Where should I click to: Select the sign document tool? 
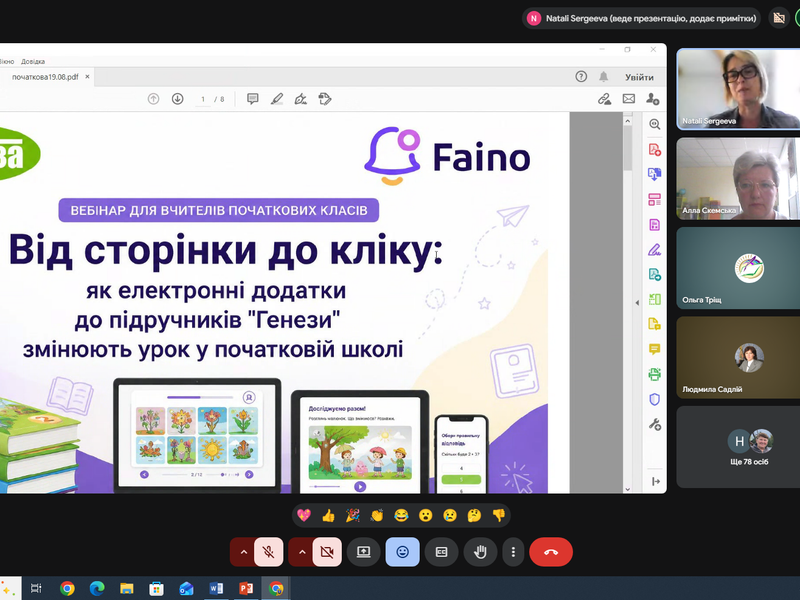tap(301, 99)
